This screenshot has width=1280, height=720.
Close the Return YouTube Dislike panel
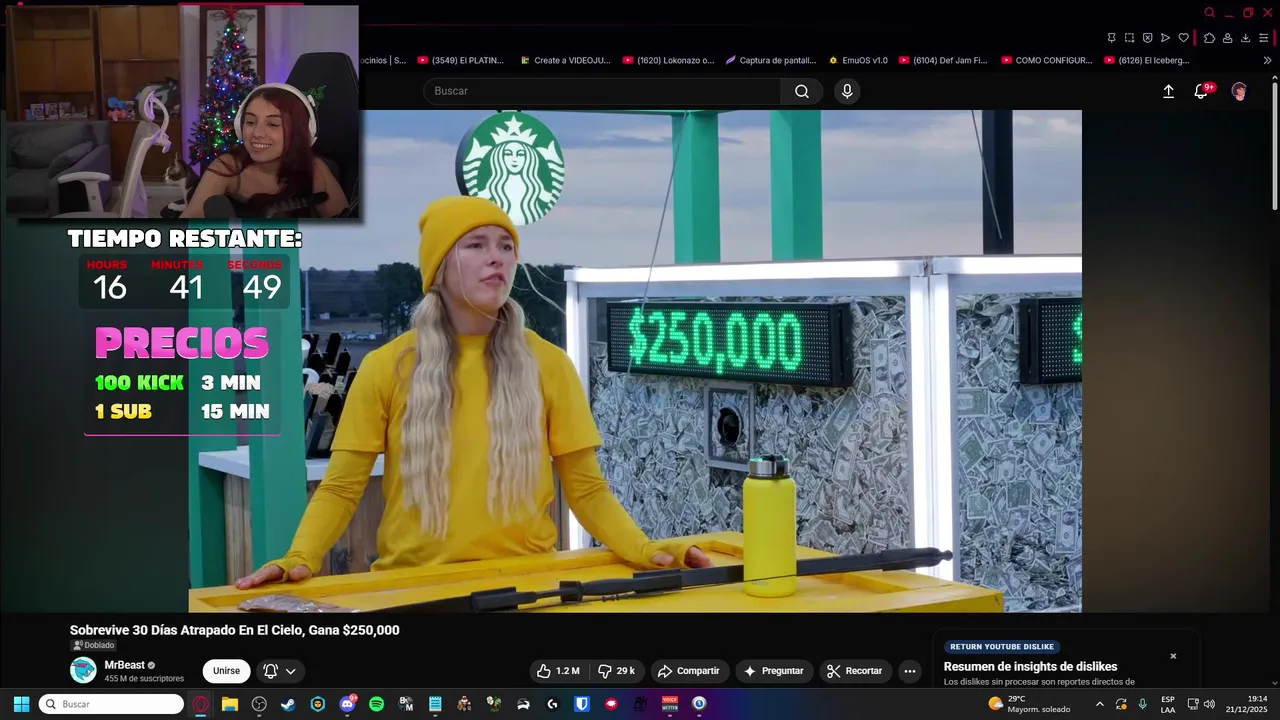point(1173,656)
